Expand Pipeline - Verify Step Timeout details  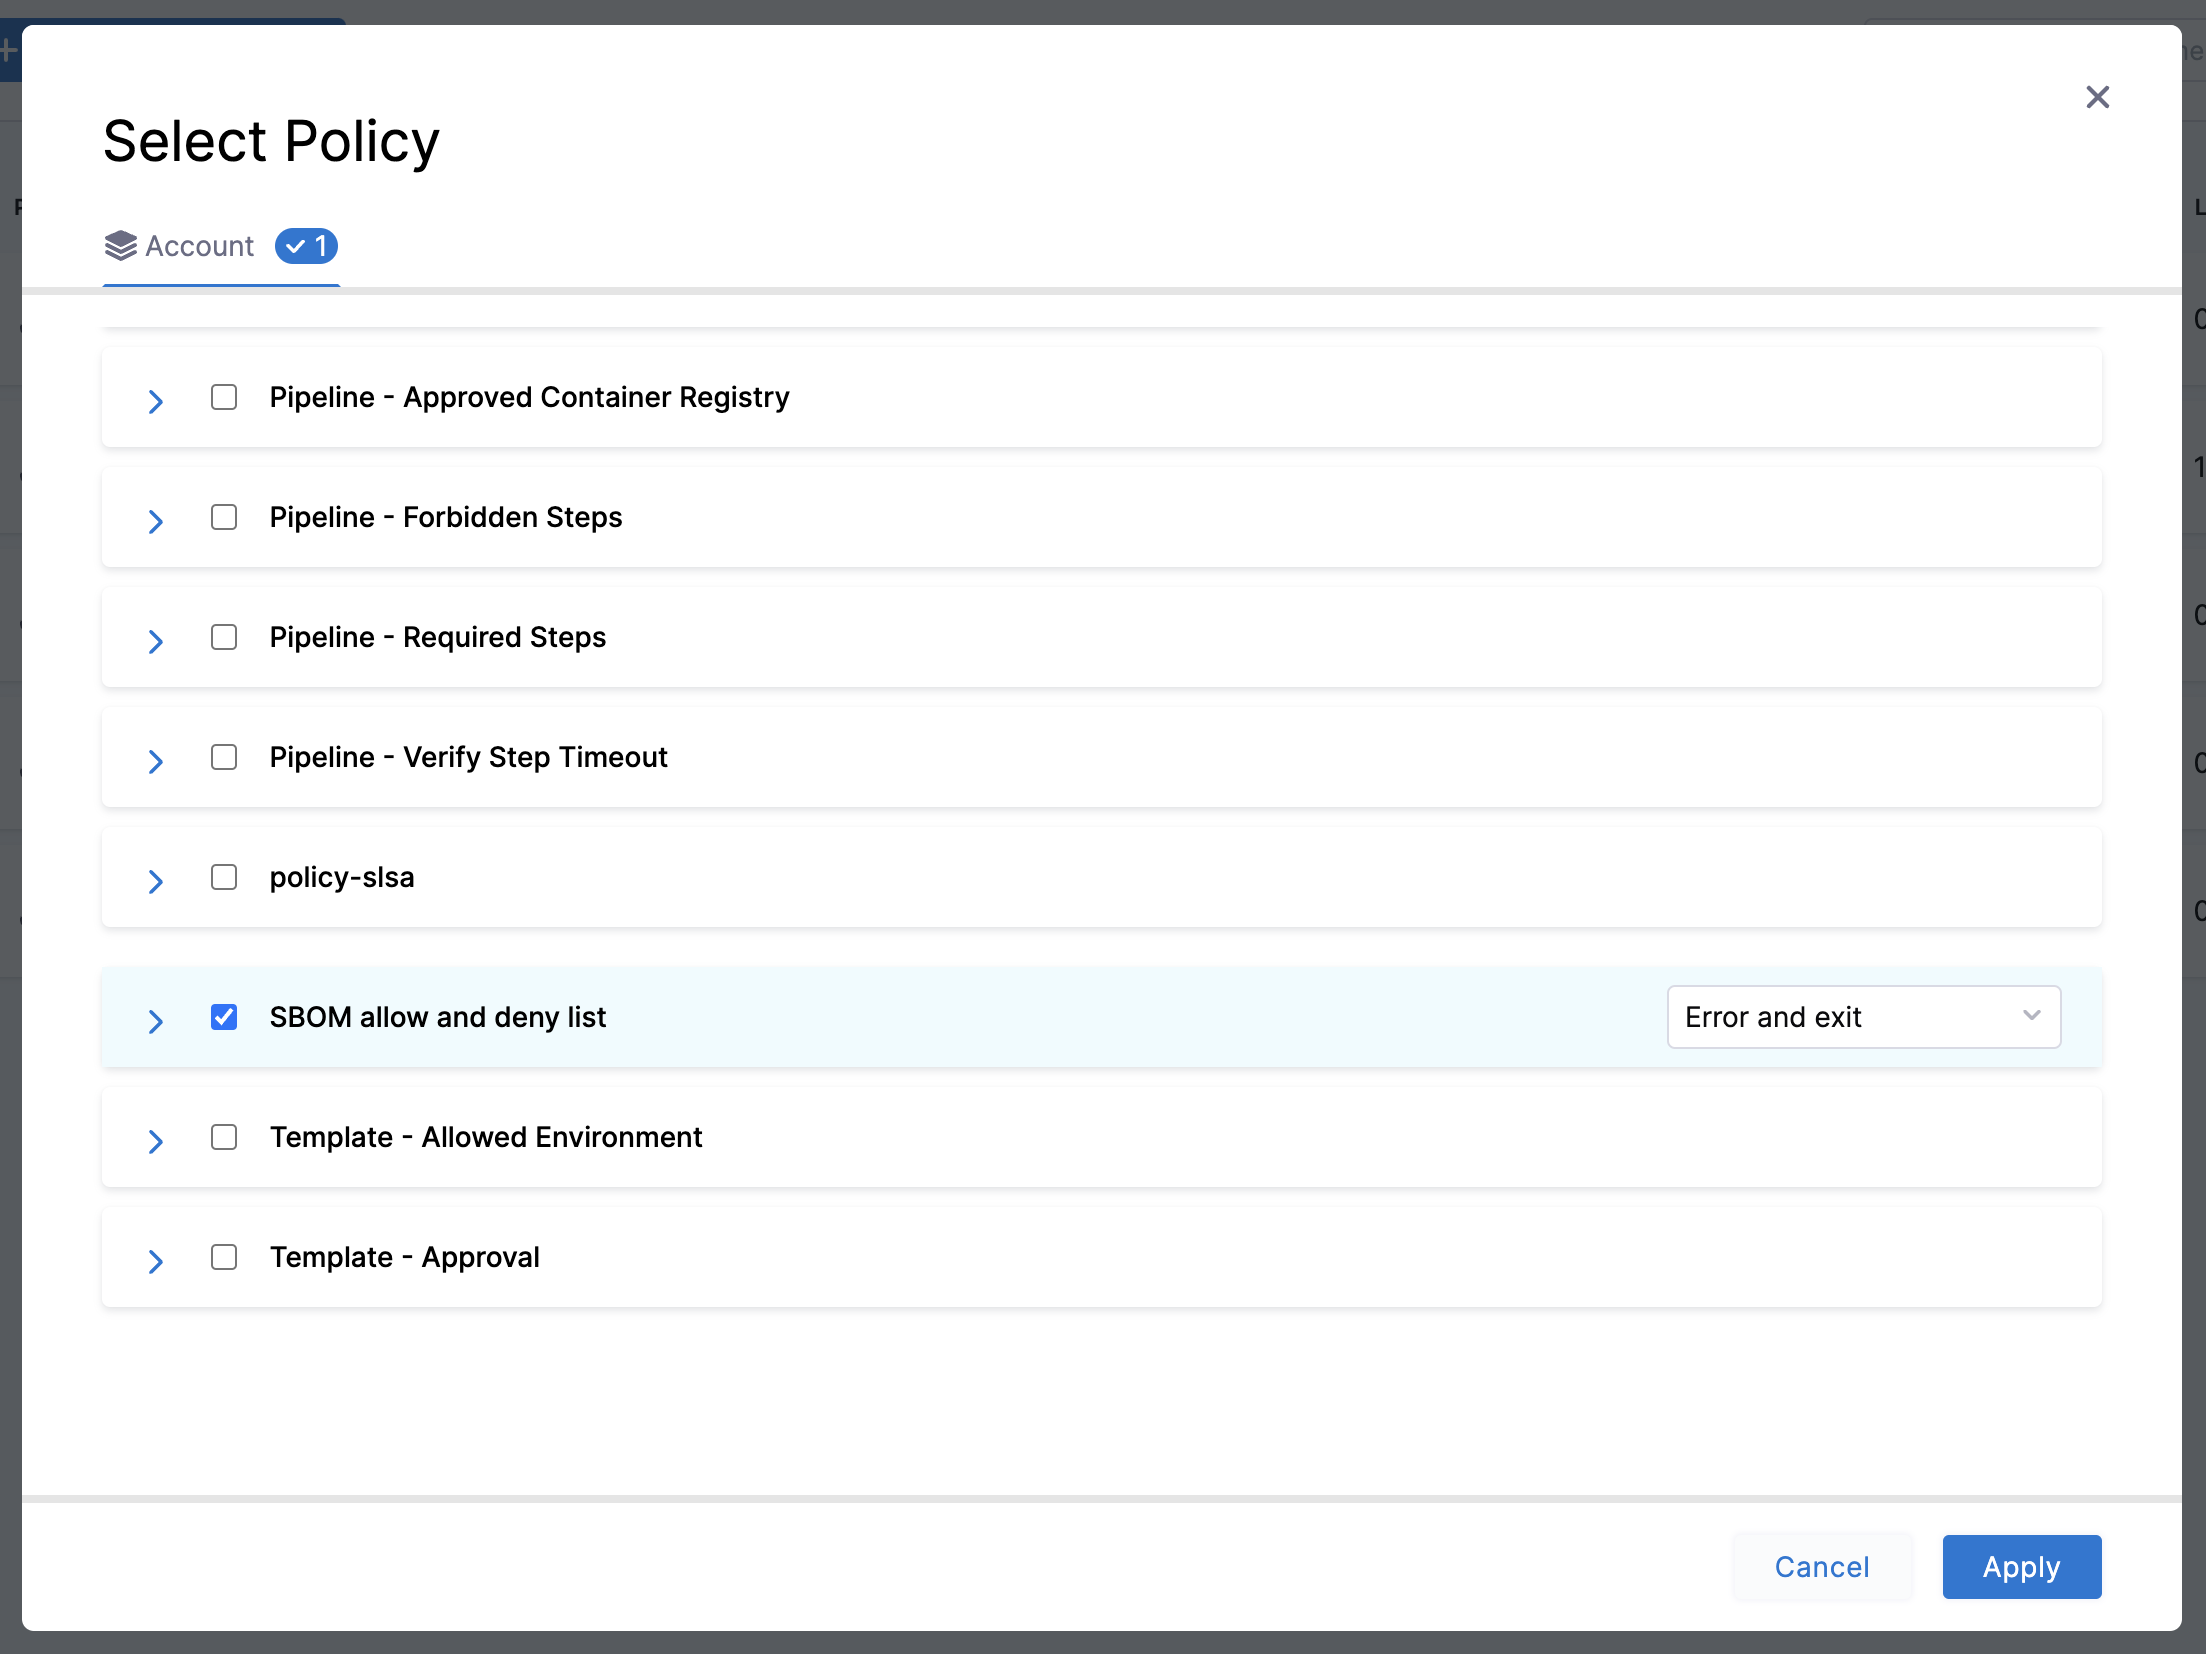pos(155,761)
